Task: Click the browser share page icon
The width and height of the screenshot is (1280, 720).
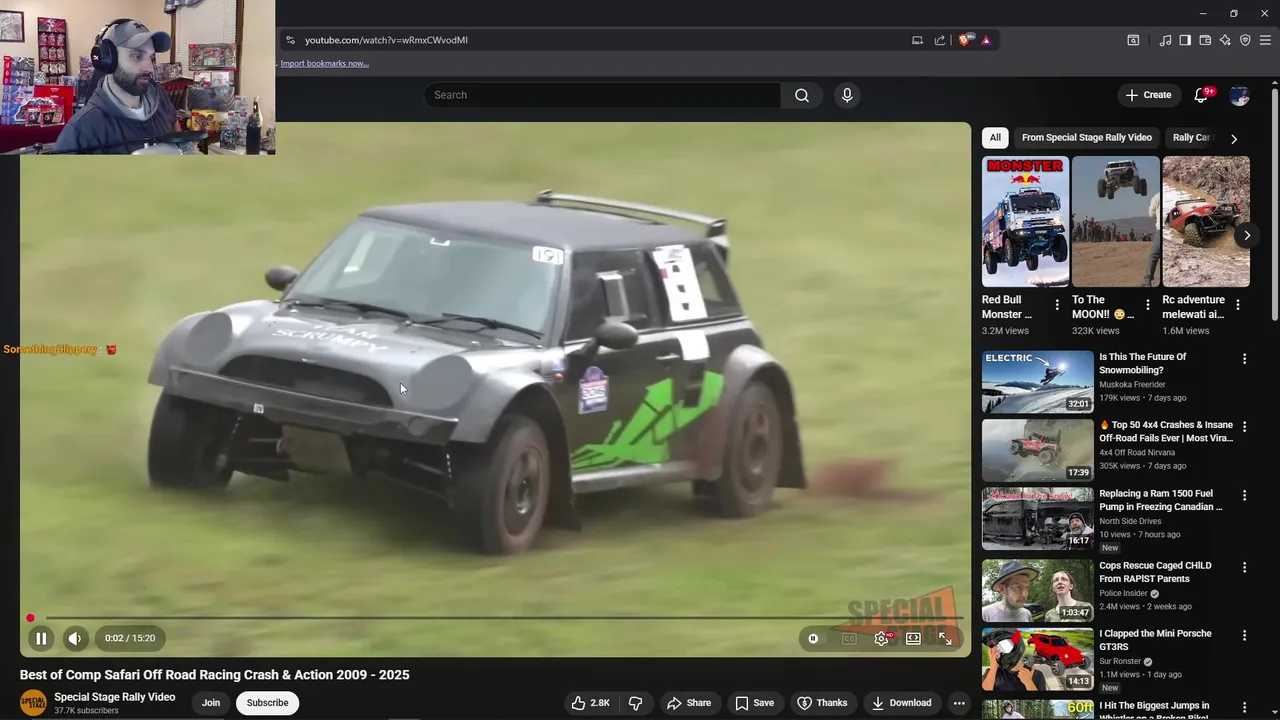Action: pyautogui.click(x=940, y=40)
